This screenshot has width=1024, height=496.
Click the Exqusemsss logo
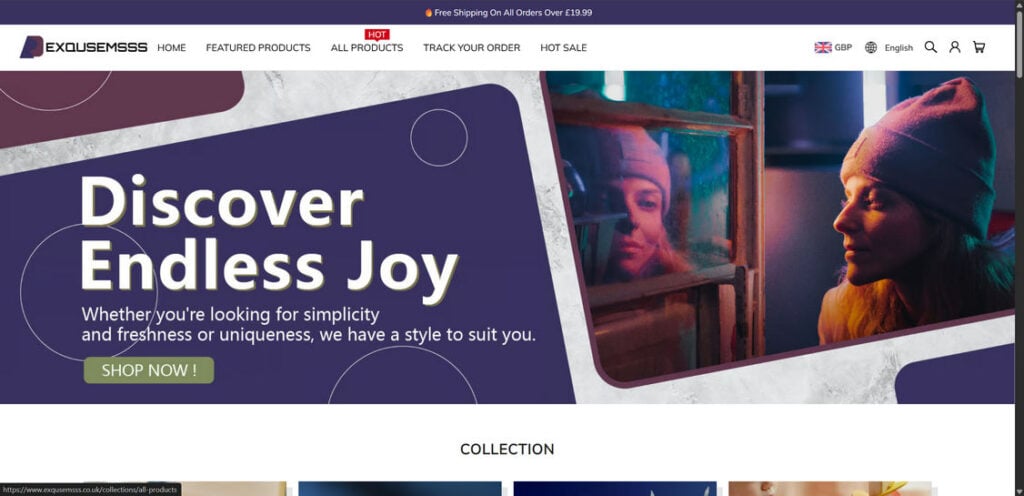coord(84,47)
